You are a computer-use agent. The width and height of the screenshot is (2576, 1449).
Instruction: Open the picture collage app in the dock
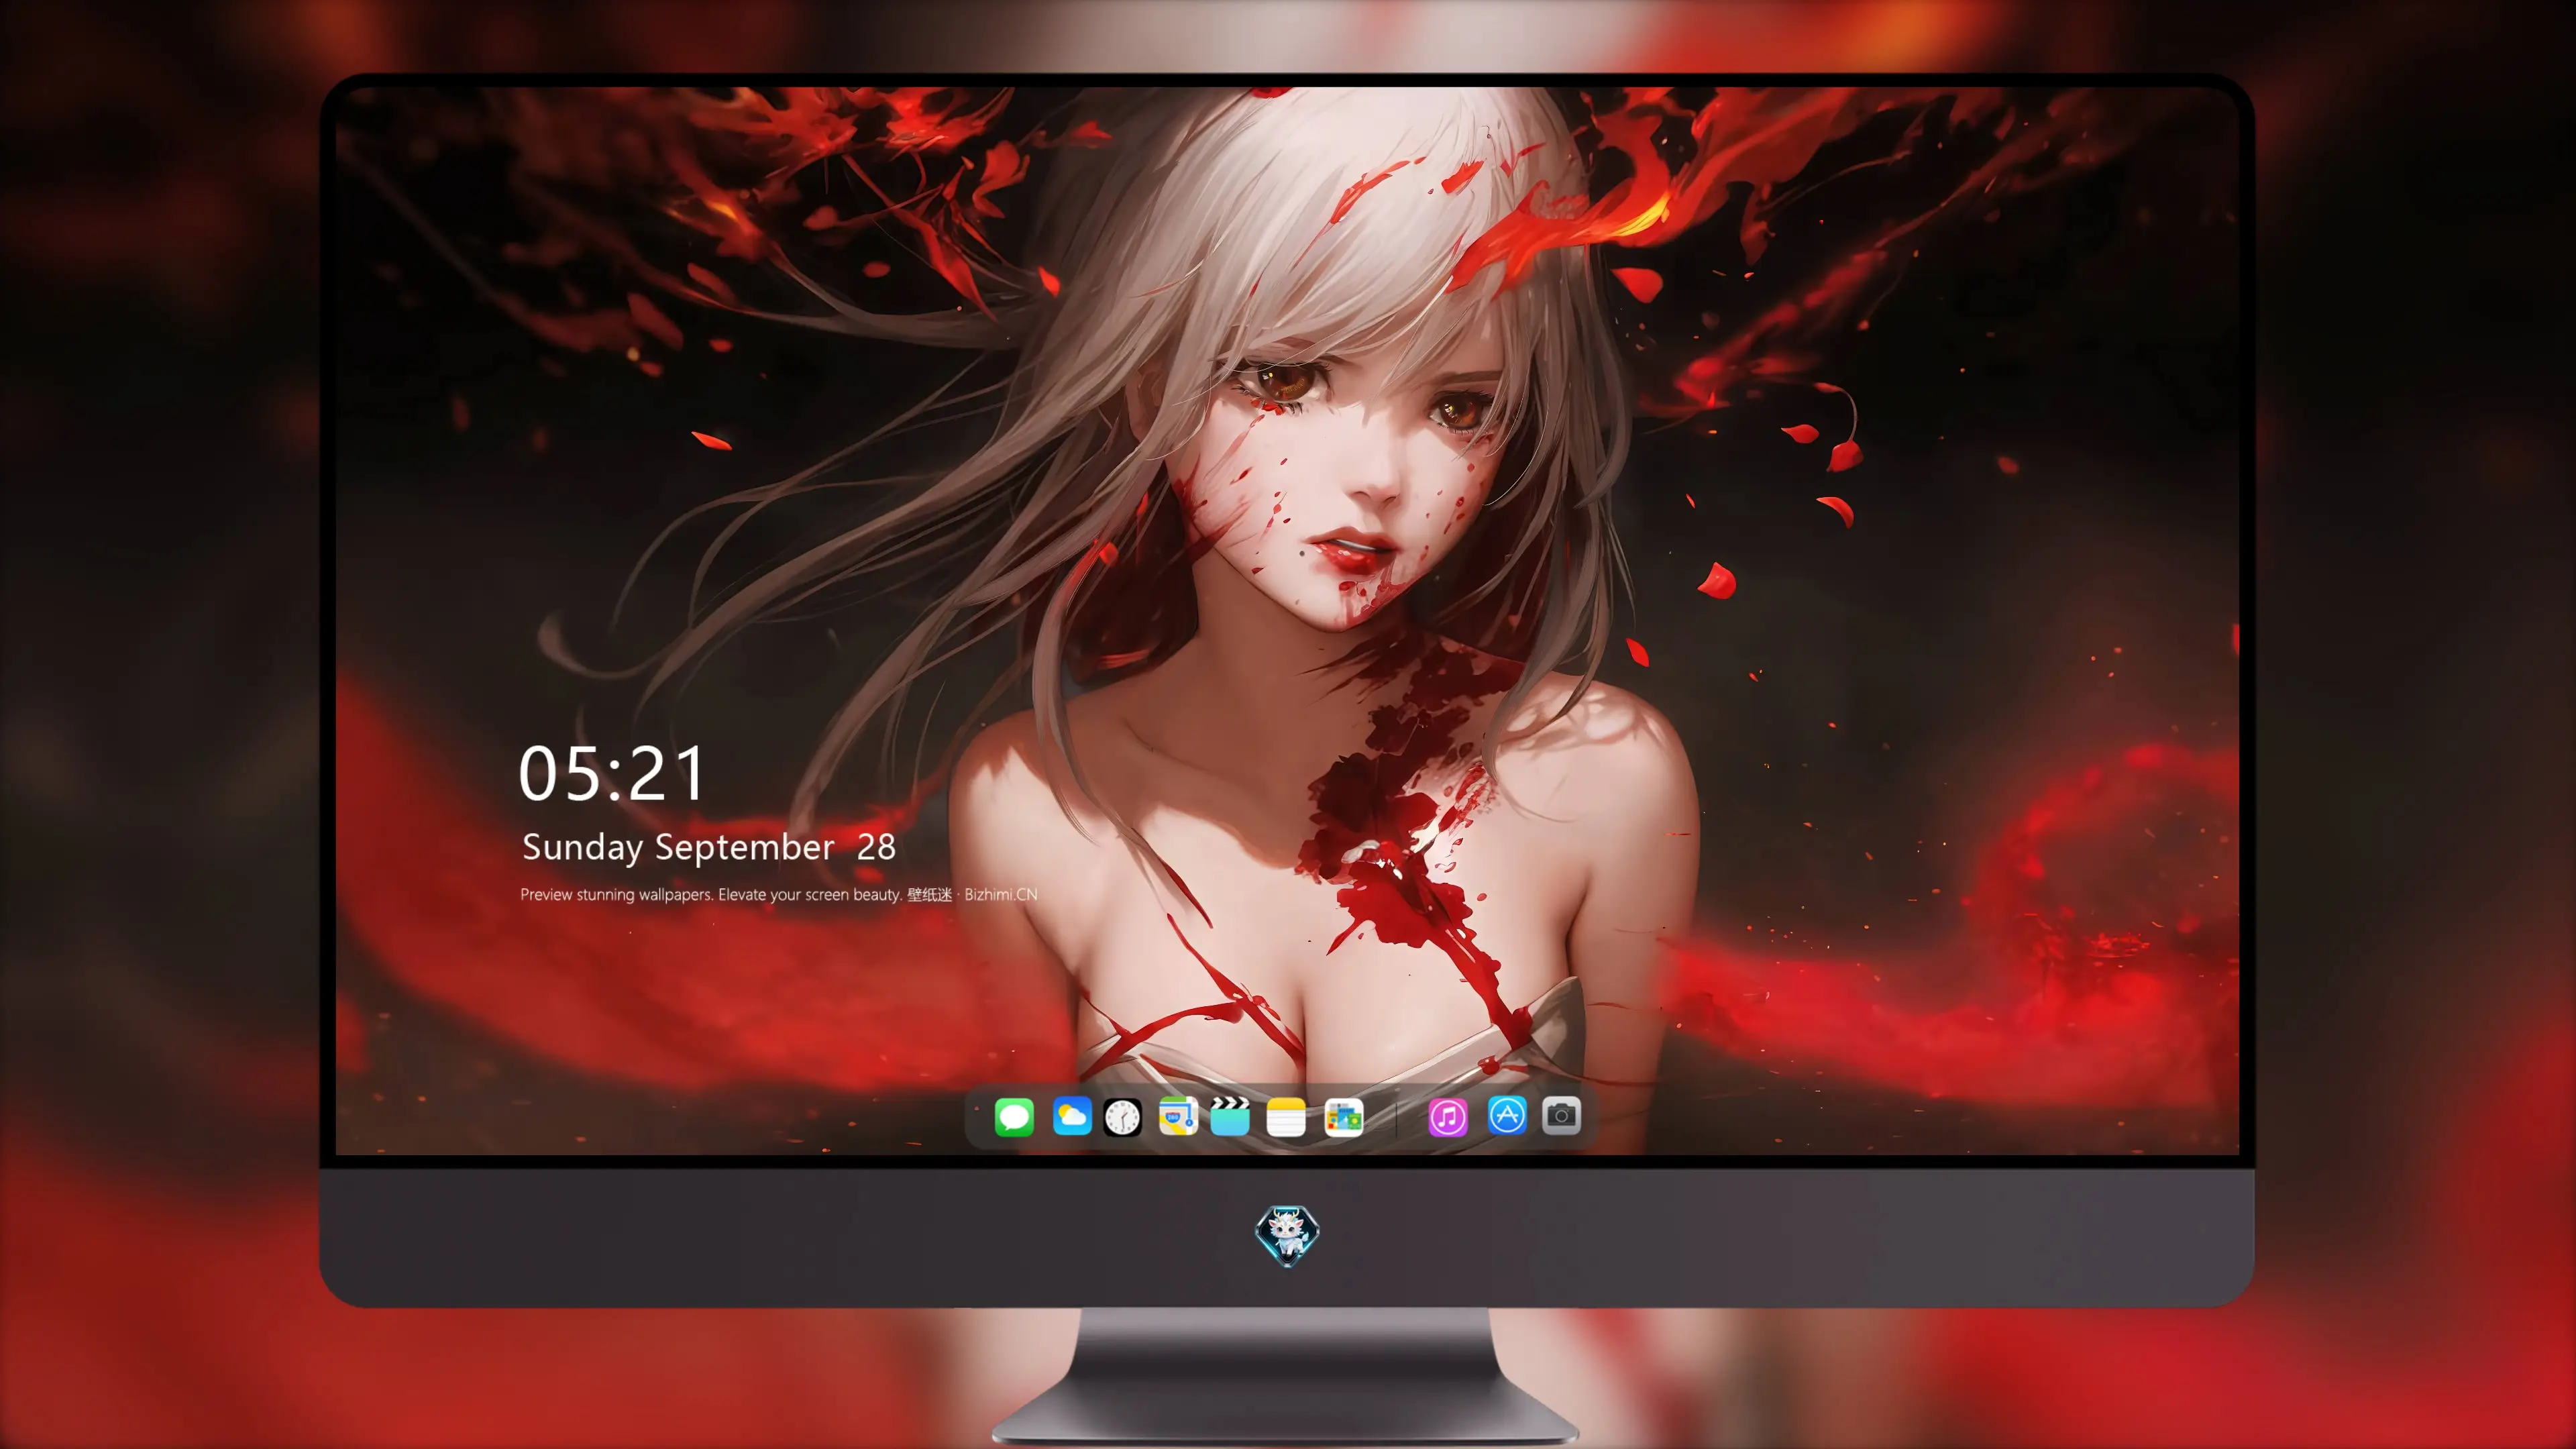point(1343,1117)
